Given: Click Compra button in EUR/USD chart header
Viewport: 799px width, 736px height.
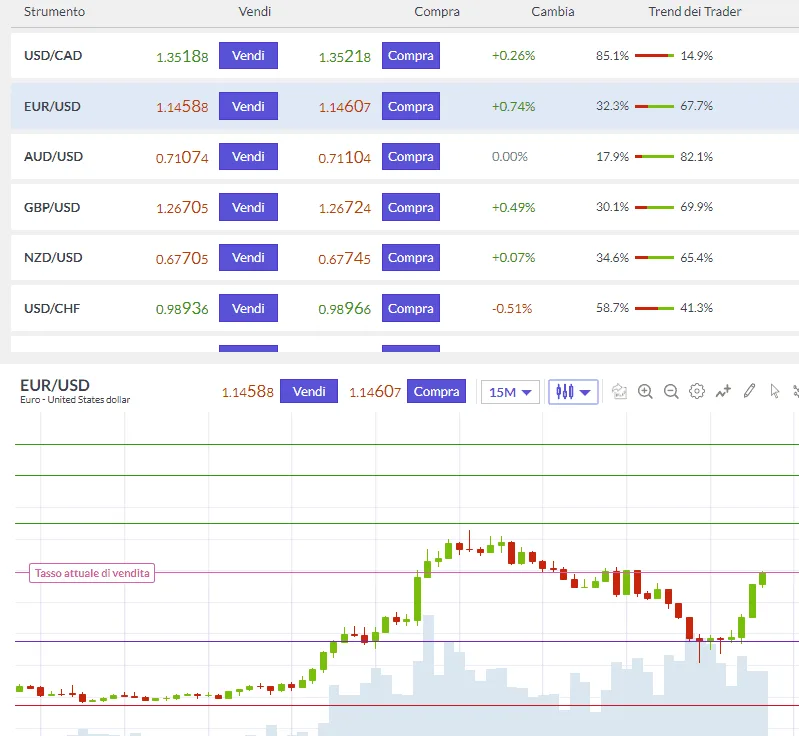Looking at the screenshot, I should [436, 391].
